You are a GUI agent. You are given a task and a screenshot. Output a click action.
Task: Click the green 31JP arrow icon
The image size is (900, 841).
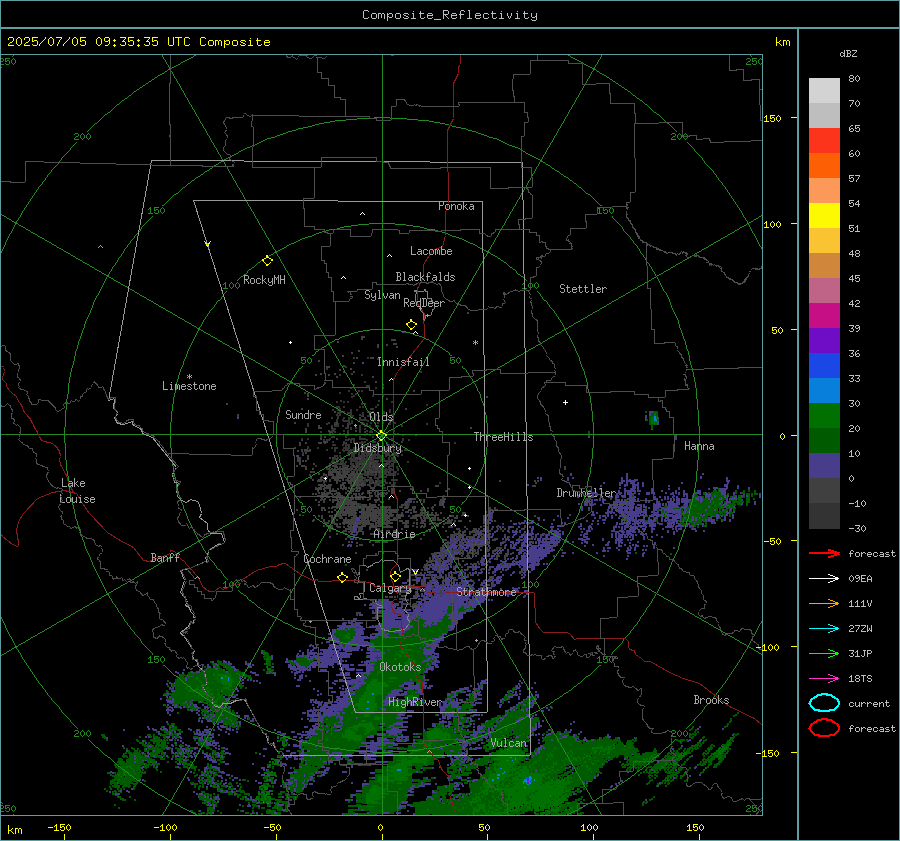(x=824, y=653)
